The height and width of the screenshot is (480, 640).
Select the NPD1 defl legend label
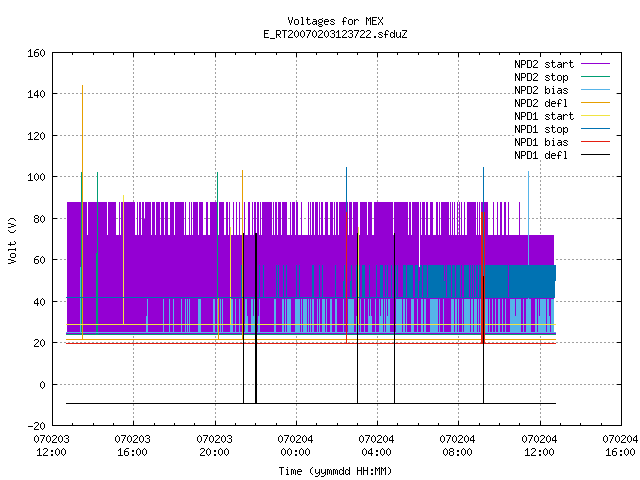coord(541,155)
